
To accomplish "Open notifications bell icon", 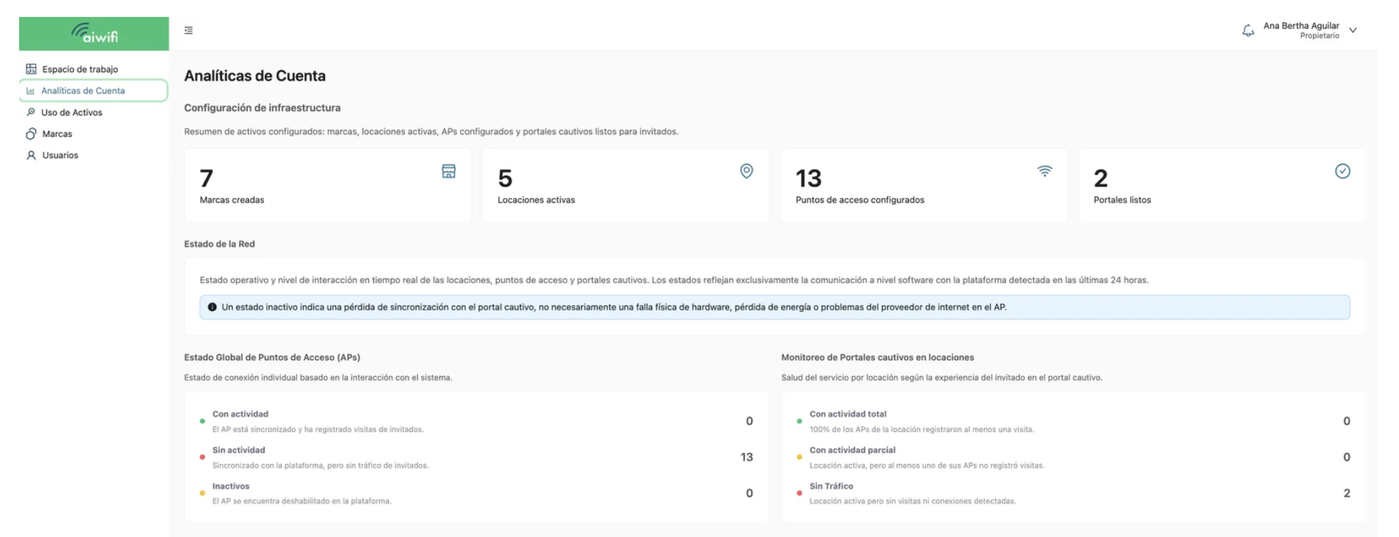I will 1248,31.
